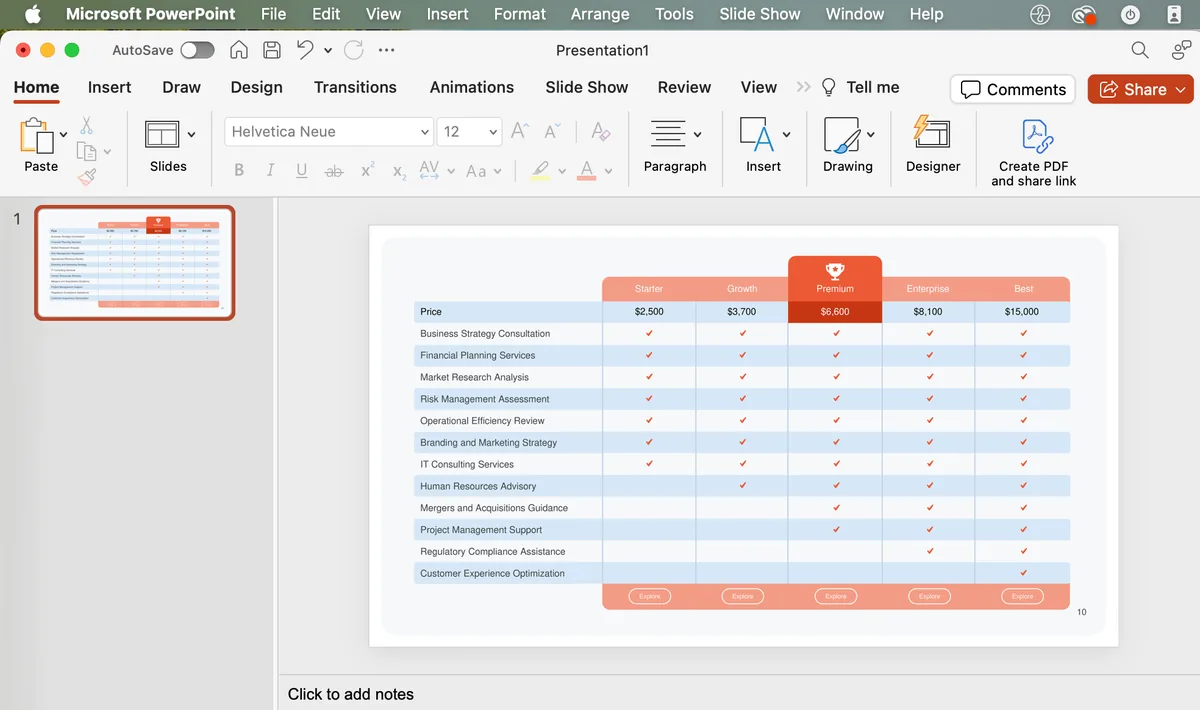1200x710 pixels.
Task: Toggle Strikethrough formatting
Action: pos(334,171)
